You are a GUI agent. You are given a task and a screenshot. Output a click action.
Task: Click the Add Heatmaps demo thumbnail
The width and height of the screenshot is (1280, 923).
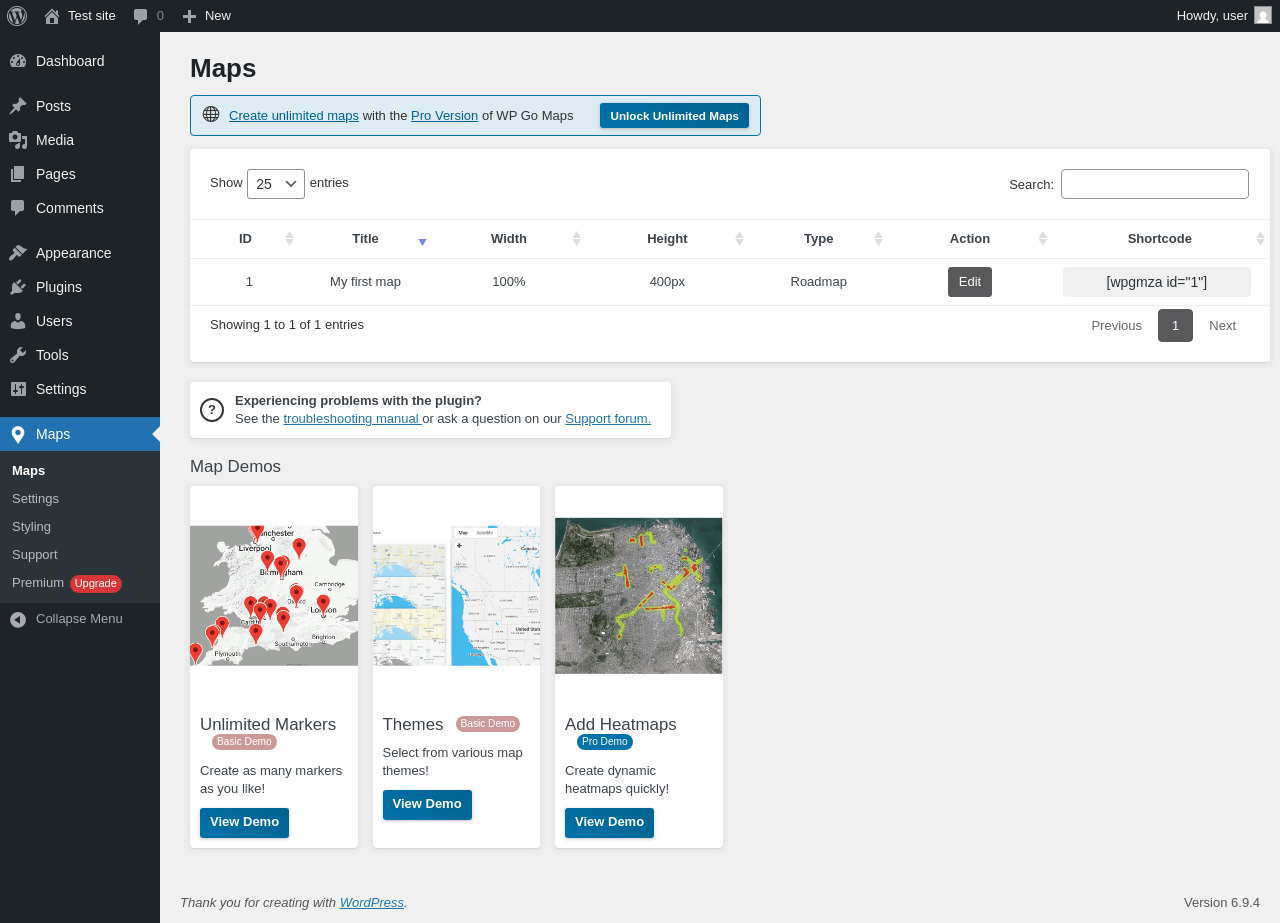click(638, 595)
